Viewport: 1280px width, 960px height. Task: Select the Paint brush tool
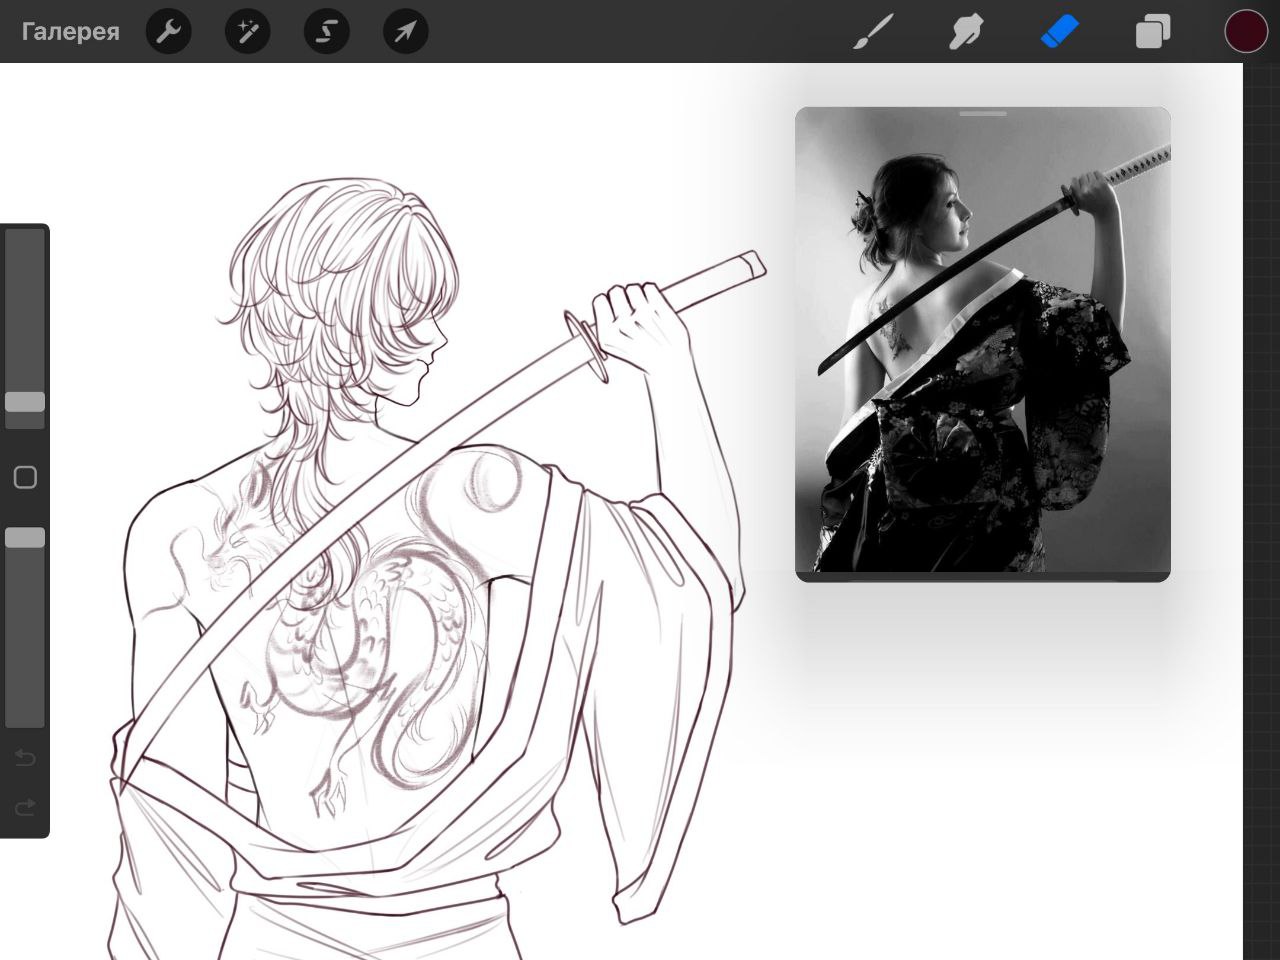(873, 32)
